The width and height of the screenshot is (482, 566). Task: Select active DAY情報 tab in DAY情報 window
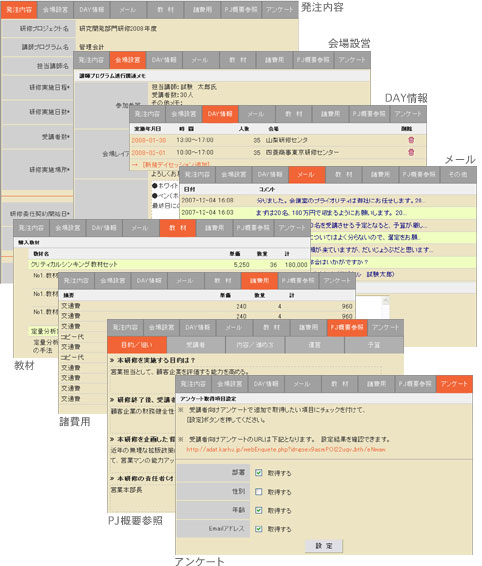pyautogui.click(x=220, y=114)
